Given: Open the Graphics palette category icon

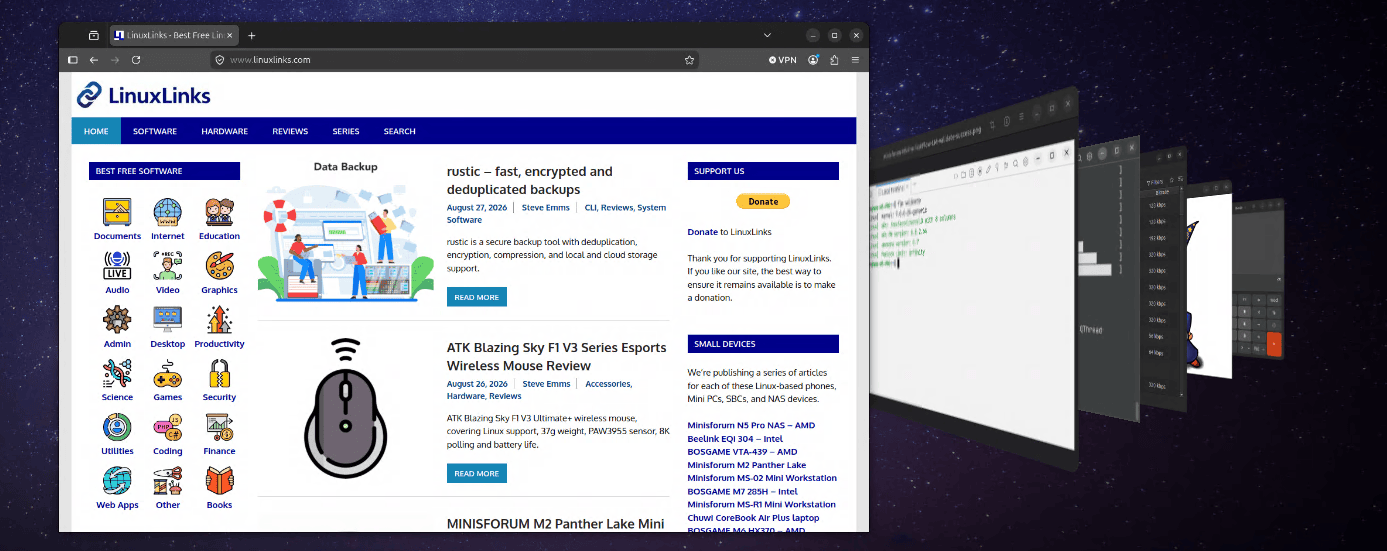Looking at the screenshot, I should [x=219, y=266].
